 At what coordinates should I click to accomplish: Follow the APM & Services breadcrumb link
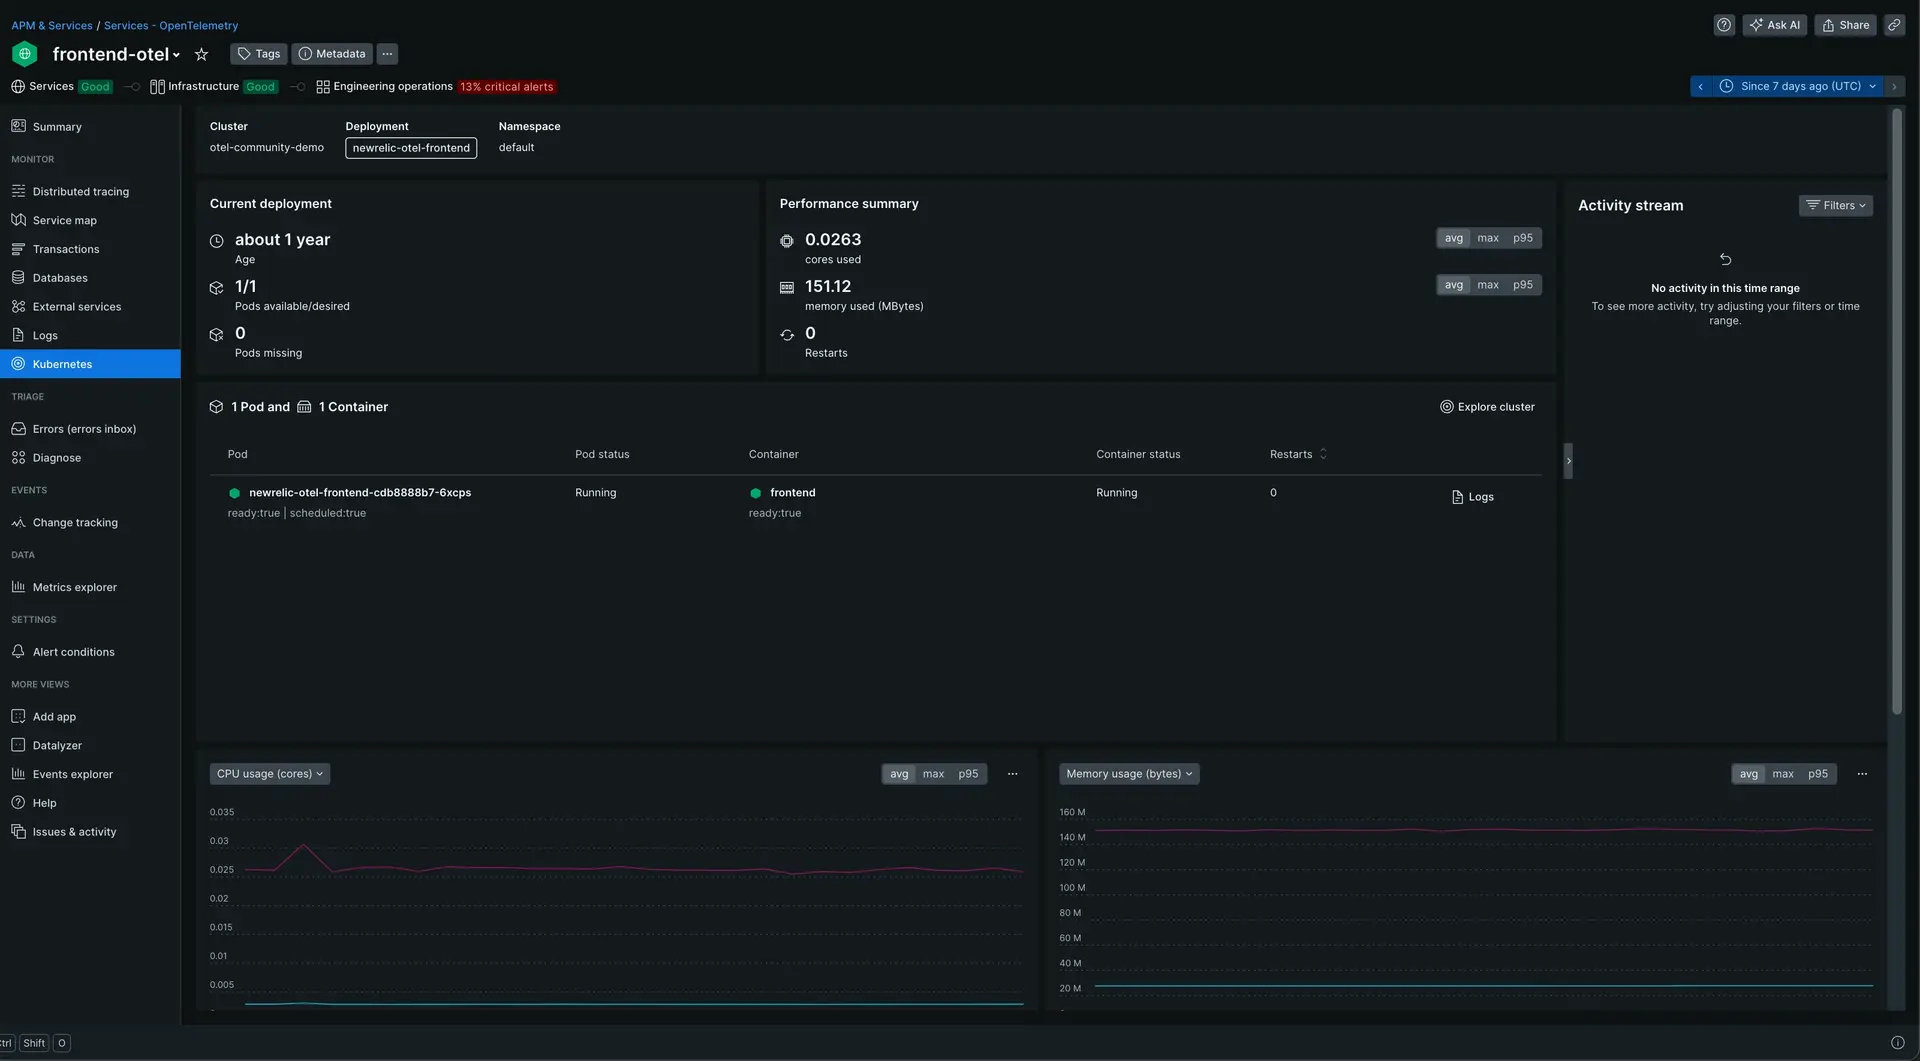coord(52,26)
